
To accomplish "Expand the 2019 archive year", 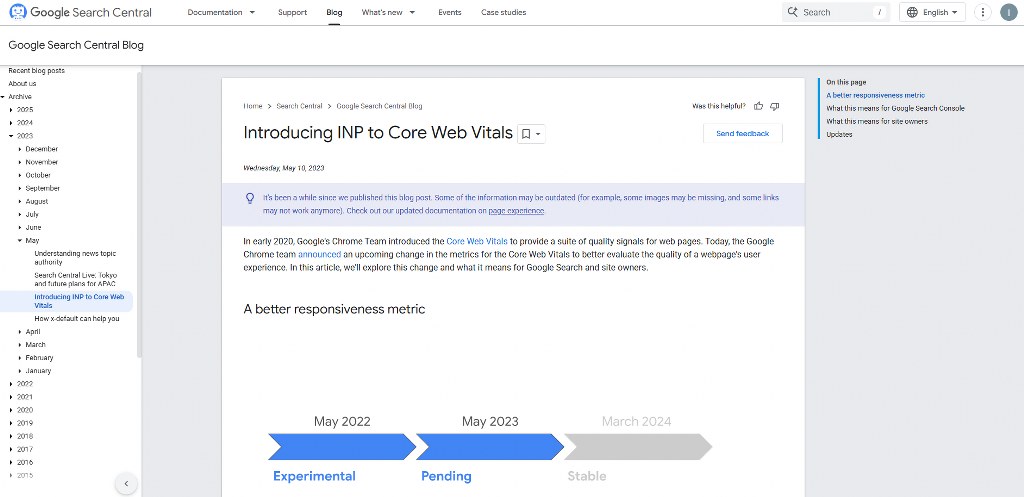I will pyautogui.click(x=12, y=423).
